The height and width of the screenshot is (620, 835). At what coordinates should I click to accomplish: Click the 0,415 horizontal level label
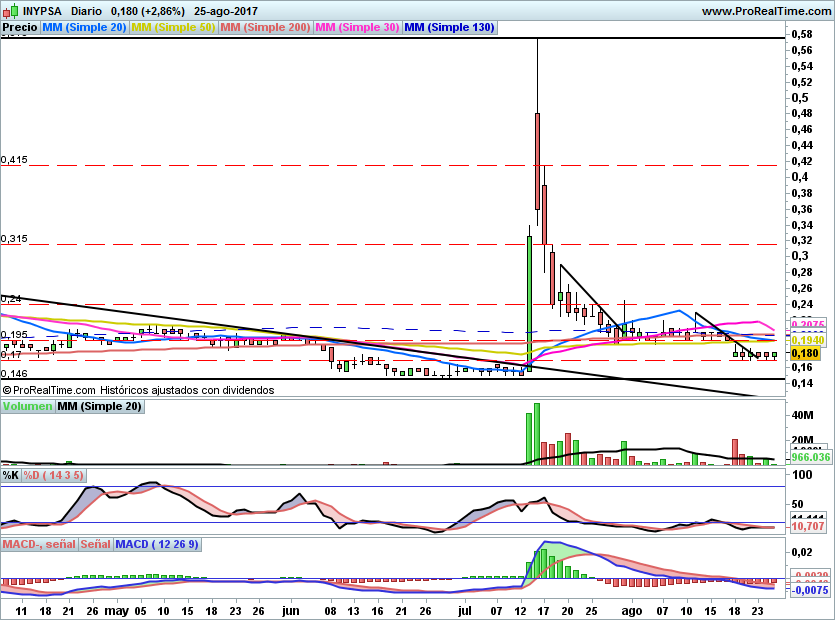[14, 159]
